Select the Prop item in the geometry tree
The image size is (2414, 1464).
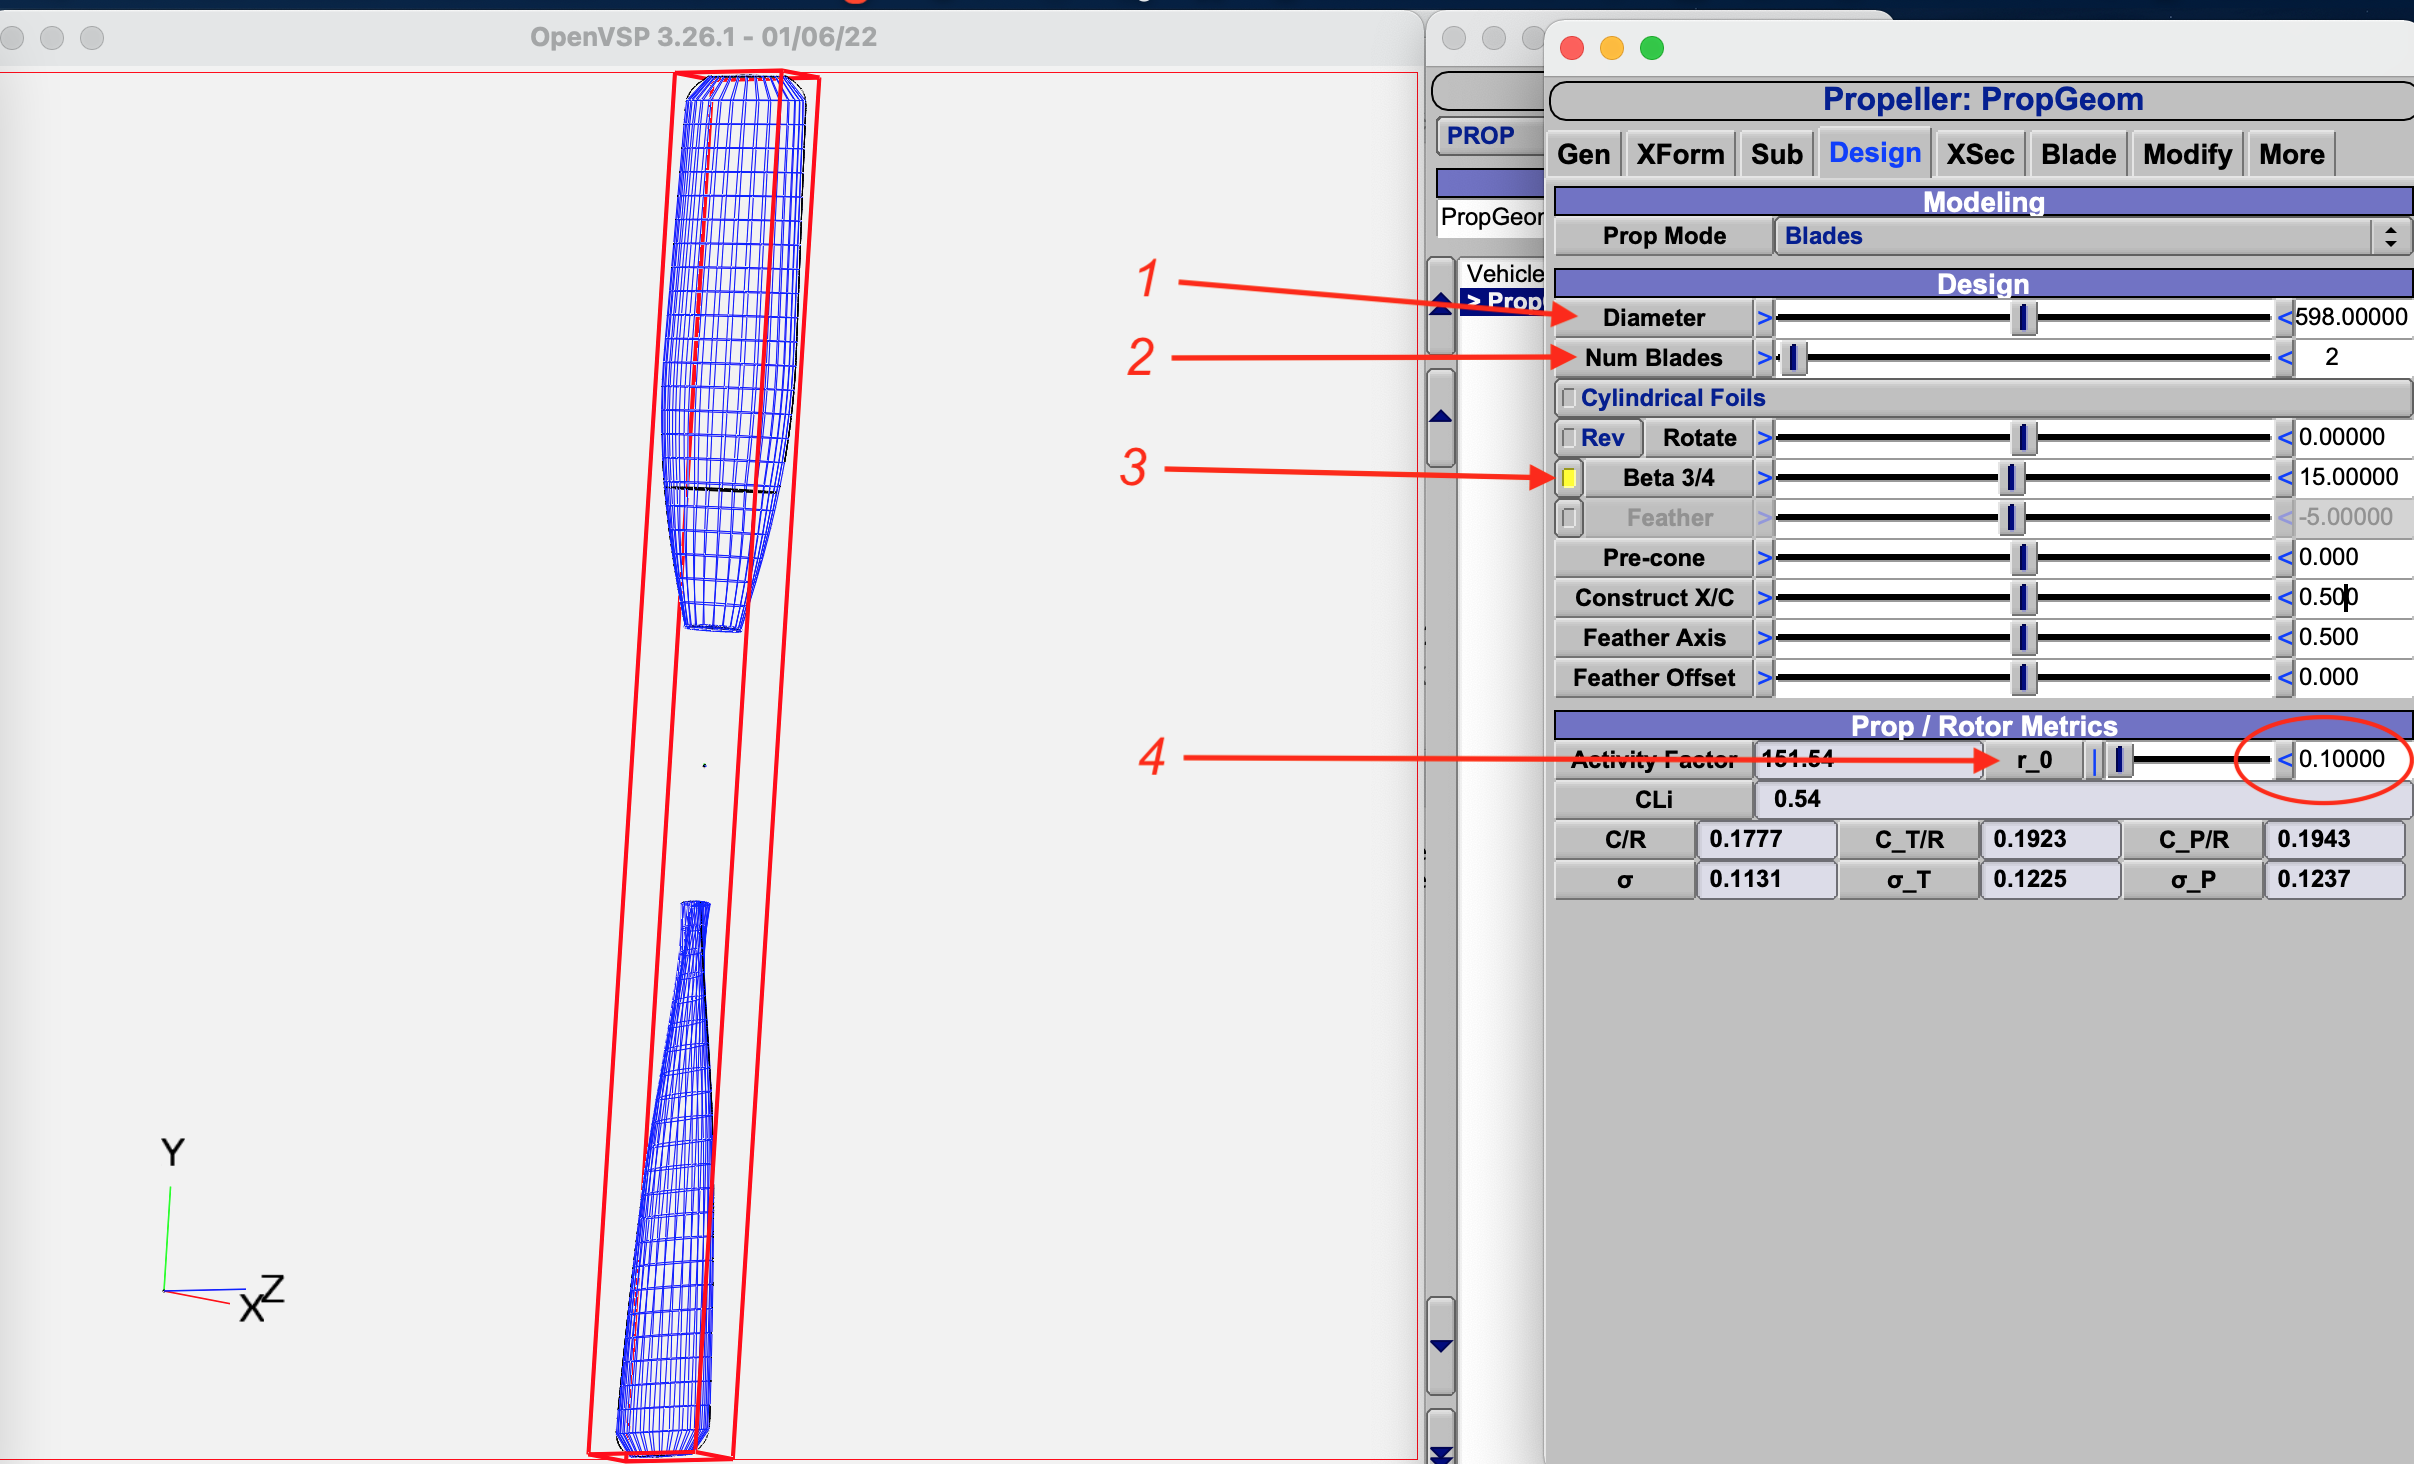1505,300
